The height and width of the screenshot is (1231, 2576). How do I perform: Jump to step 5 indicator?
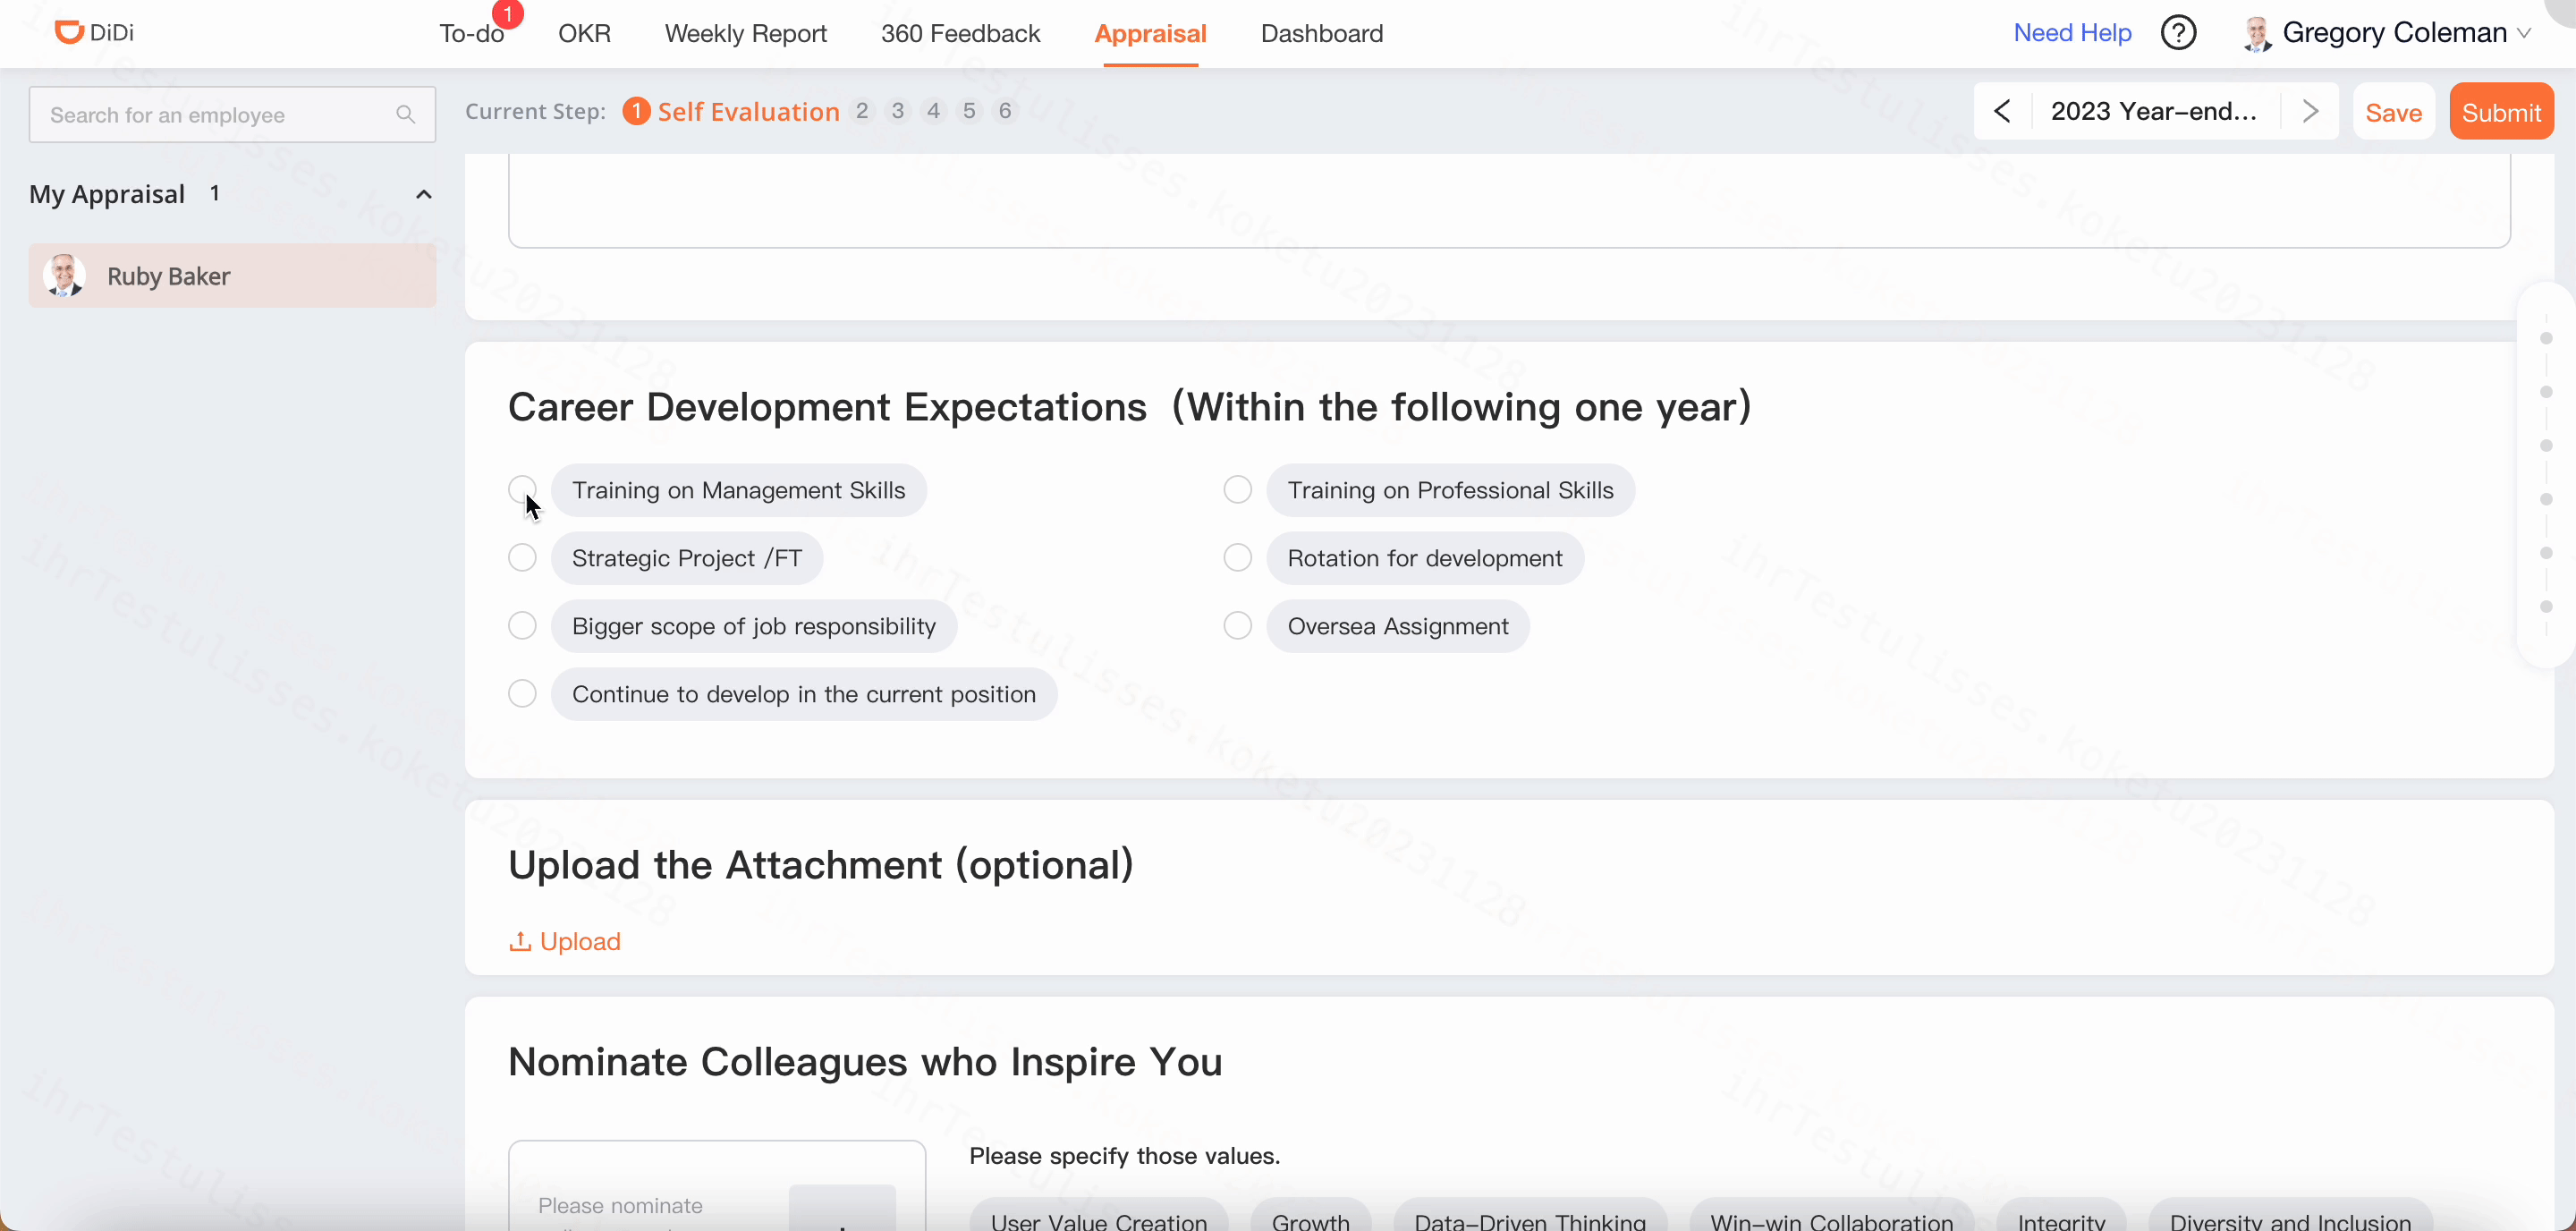click(969, 111)
